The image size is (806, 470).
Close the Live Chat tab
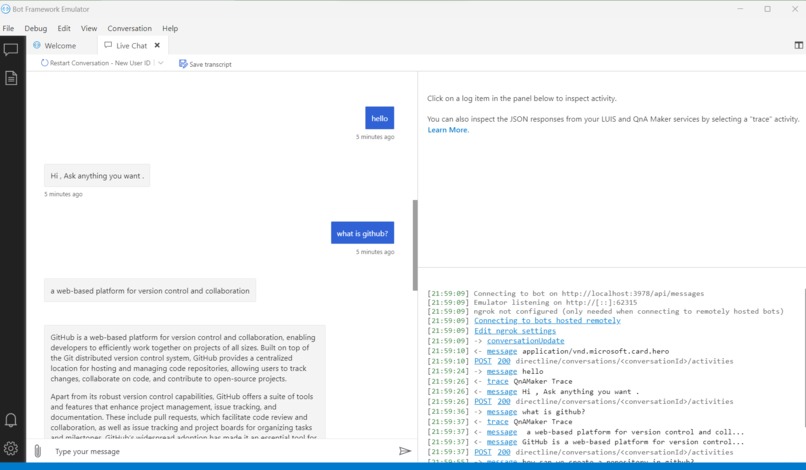[157, 45]
